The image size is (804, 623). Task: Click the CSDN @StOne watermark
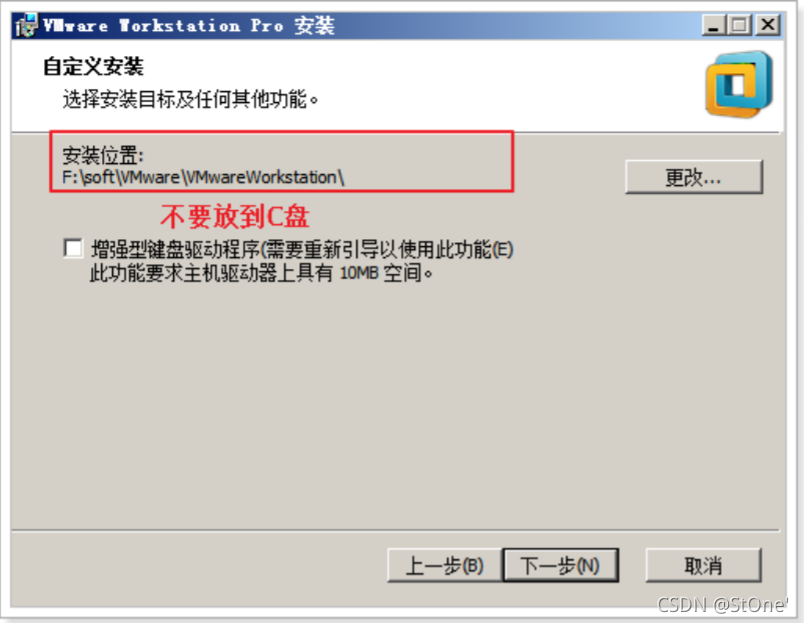722,605
